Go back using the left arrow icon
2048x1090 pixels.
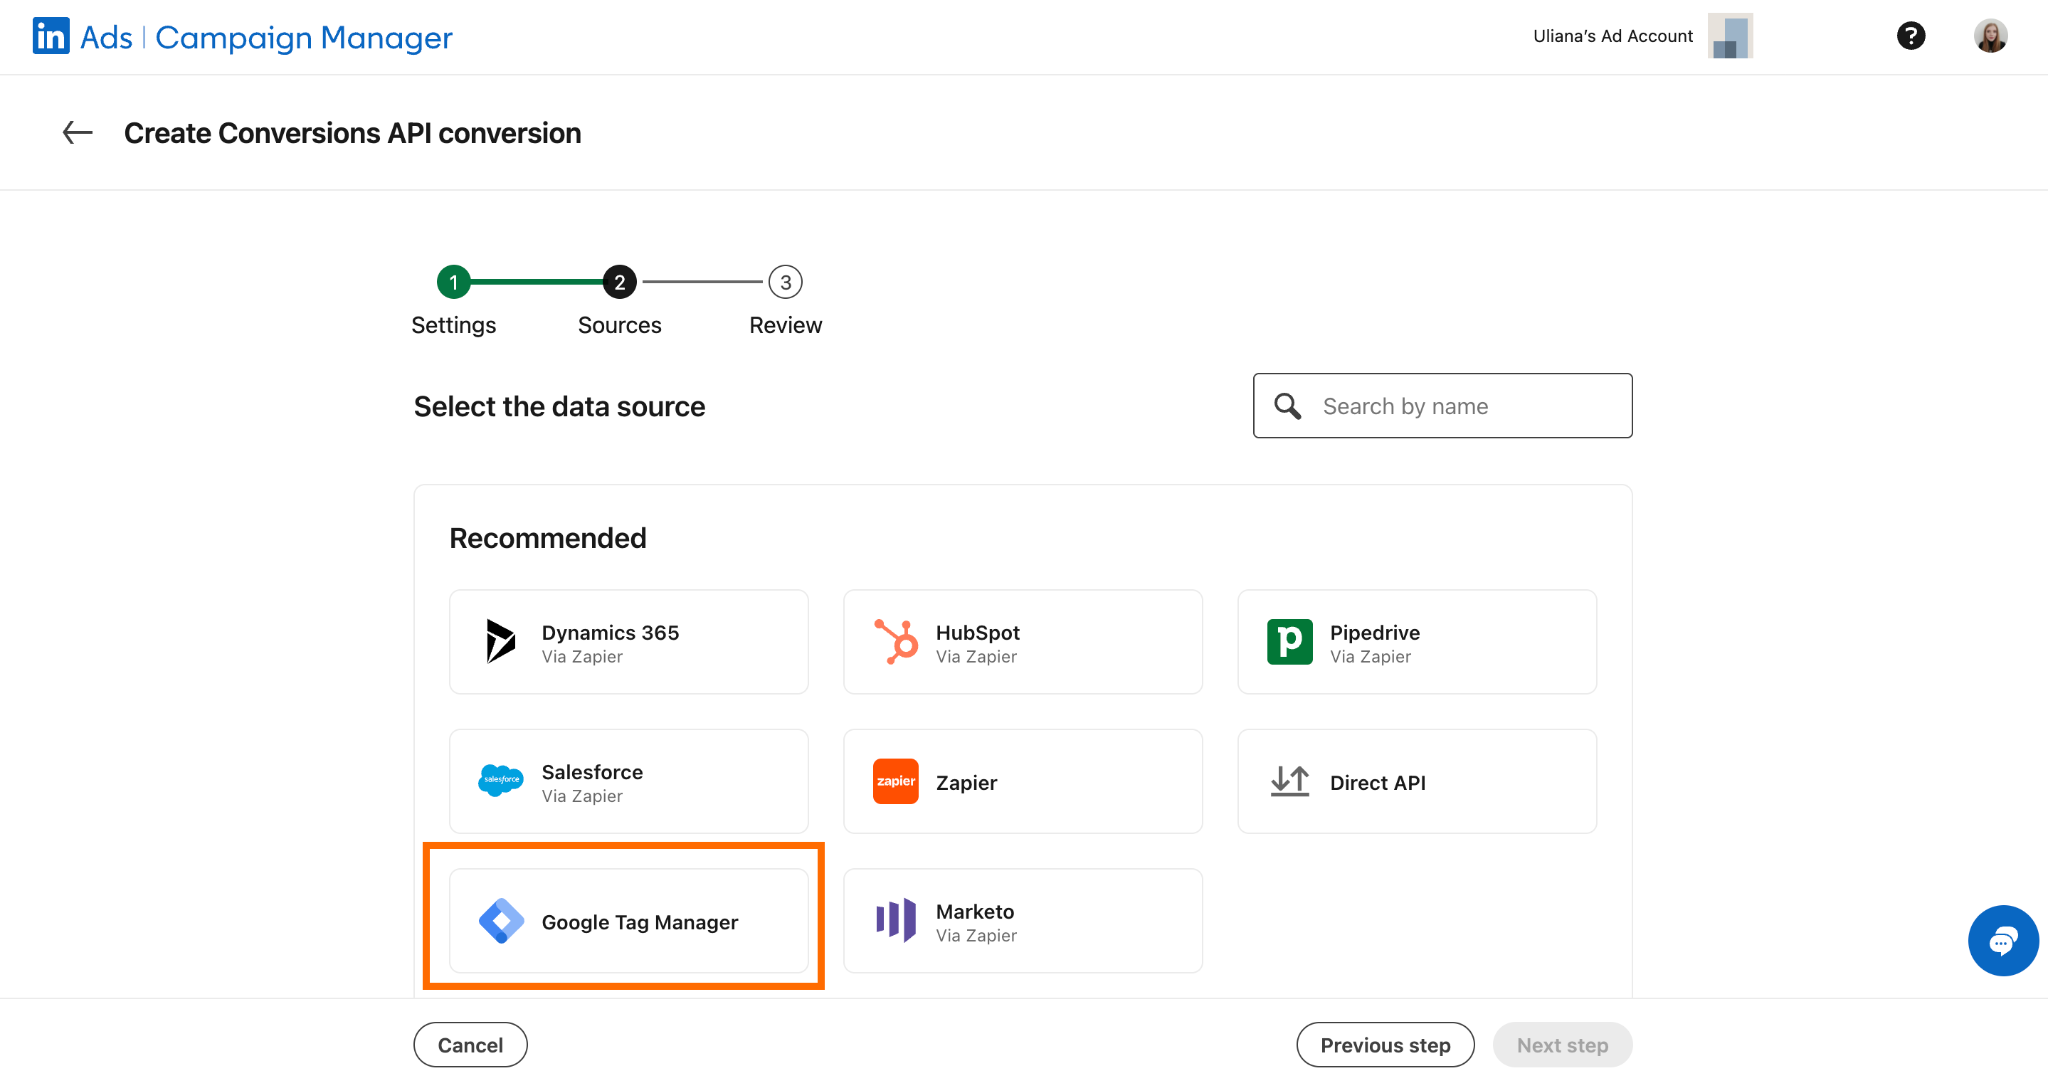click(x=78, y=132)
